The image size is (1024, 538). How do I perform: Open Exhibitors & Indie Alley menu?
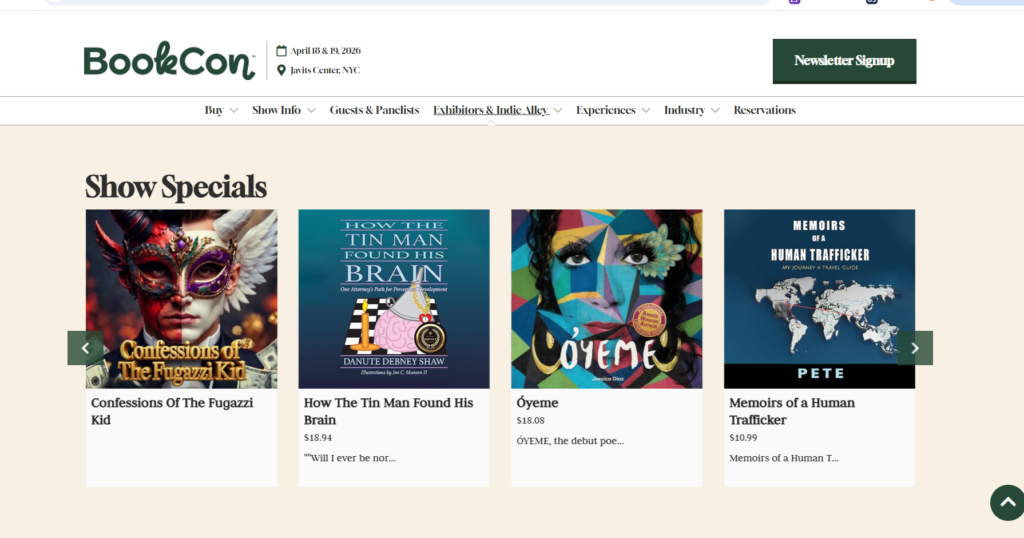pyautogui.click(x=491, y=110)
